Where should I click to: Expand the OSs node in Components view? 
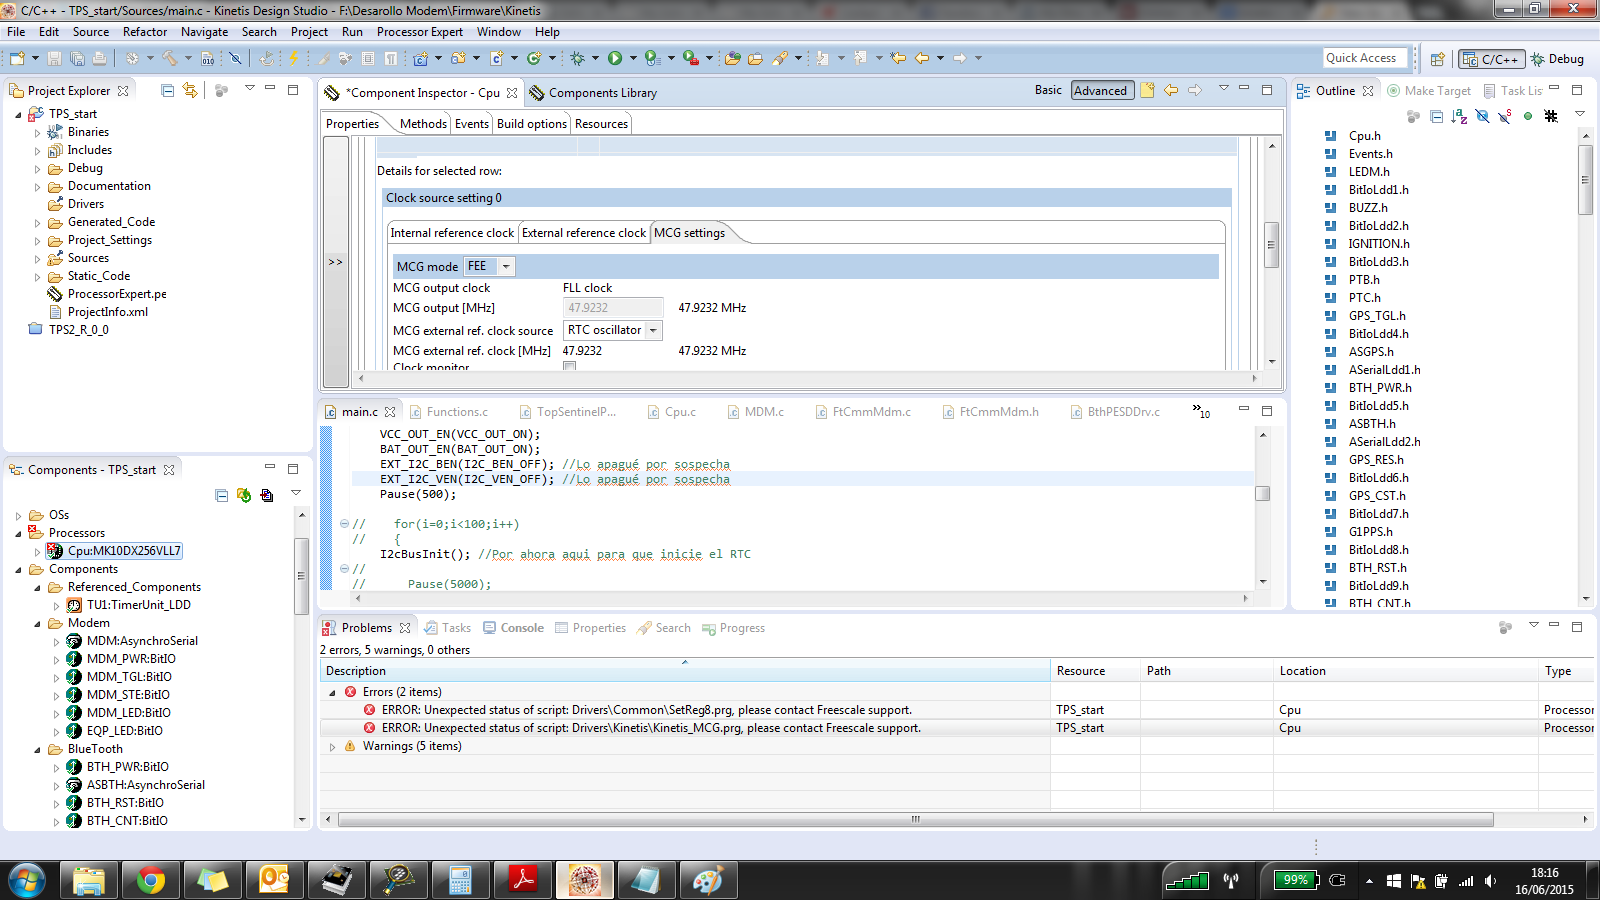(x=19, y=515)
